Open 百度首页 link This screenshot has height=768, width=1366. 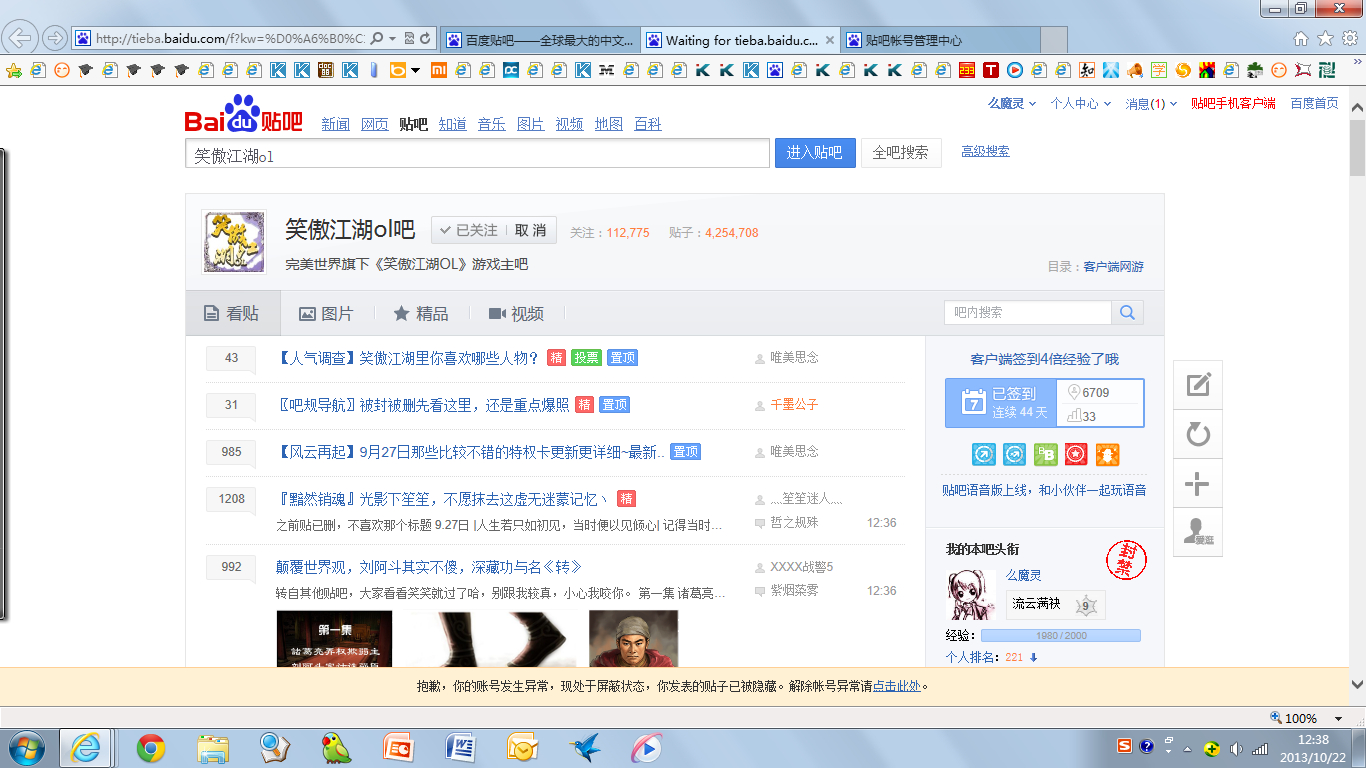coord(1314,104)
